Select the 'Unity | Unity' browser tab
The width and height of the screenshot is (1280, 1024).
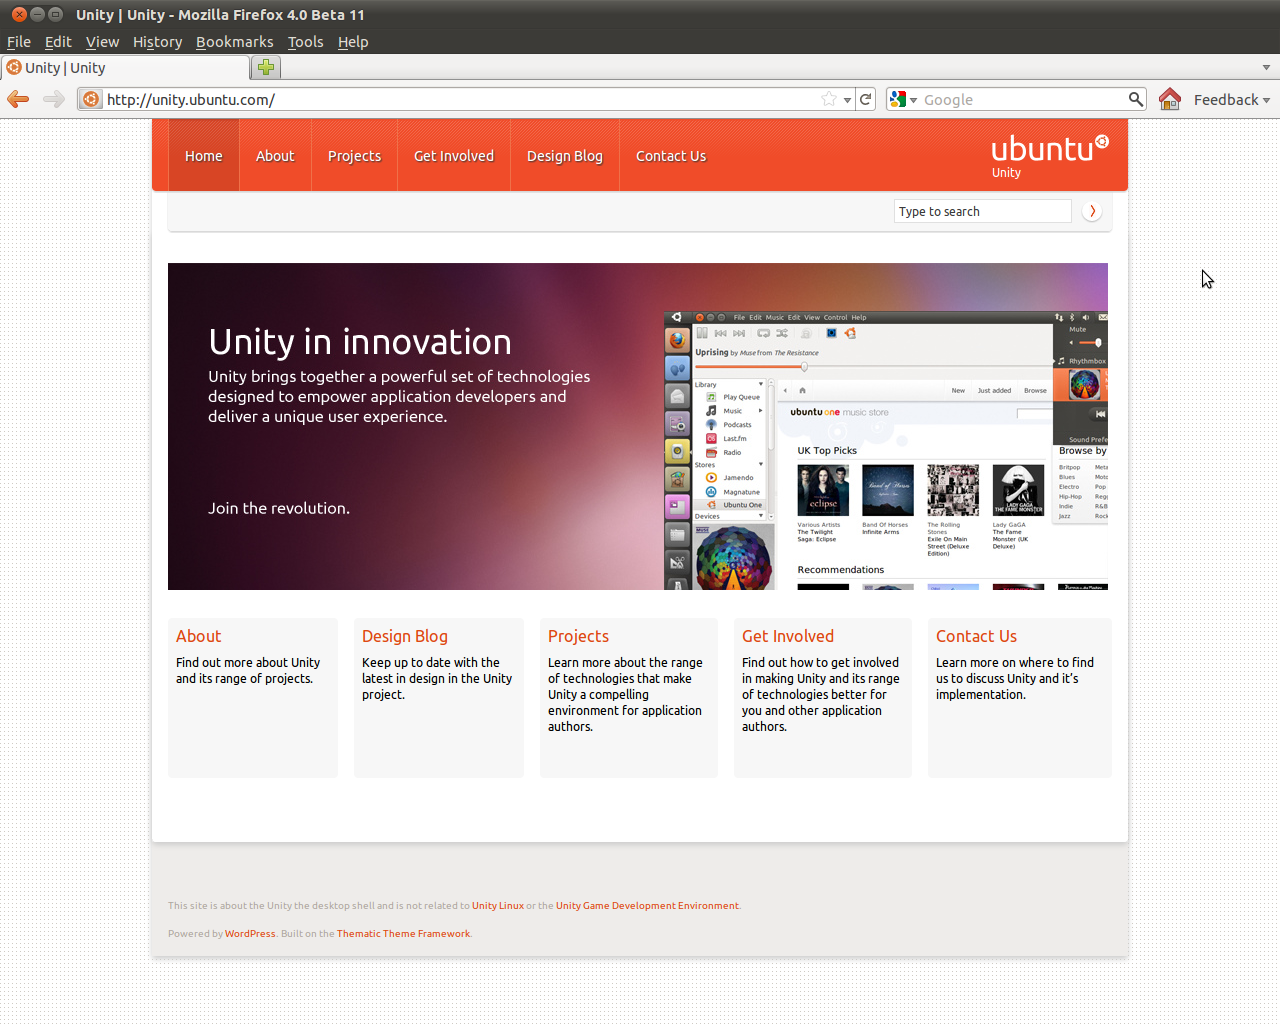[x=125, y=68]
